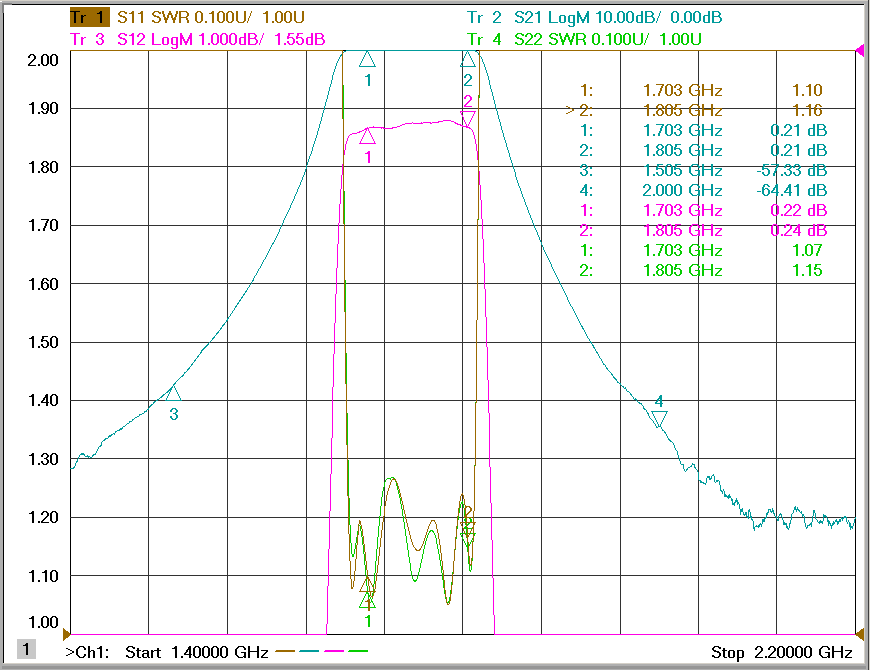The height and width of the screenshot is (670, 871).
Task: Select the Tr 1 S11 SWR trace label
Action: point(187,17)
